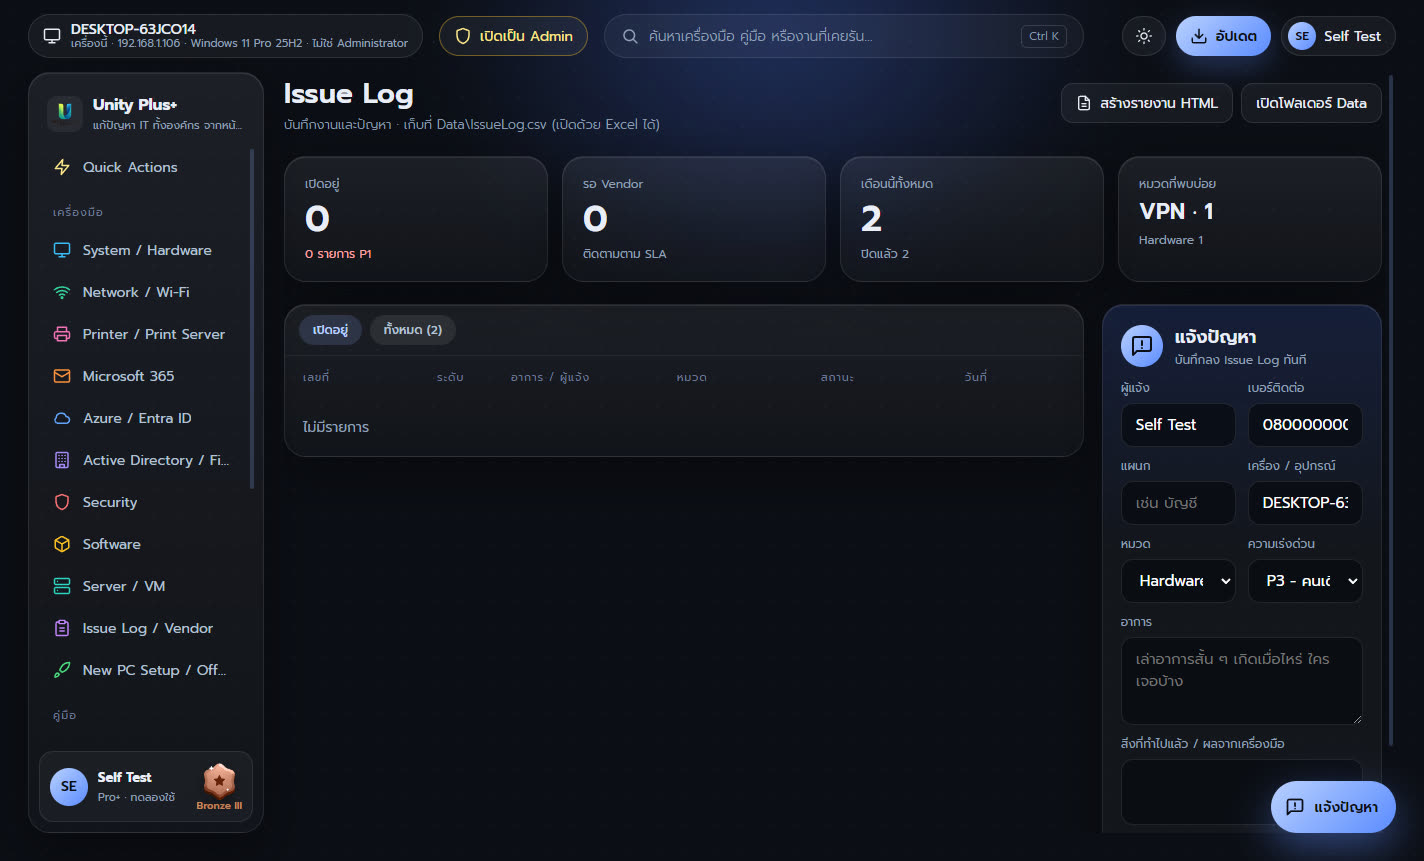
Task: Click the เปิดอยู่ 0 summary card
Action: point(416,219)
